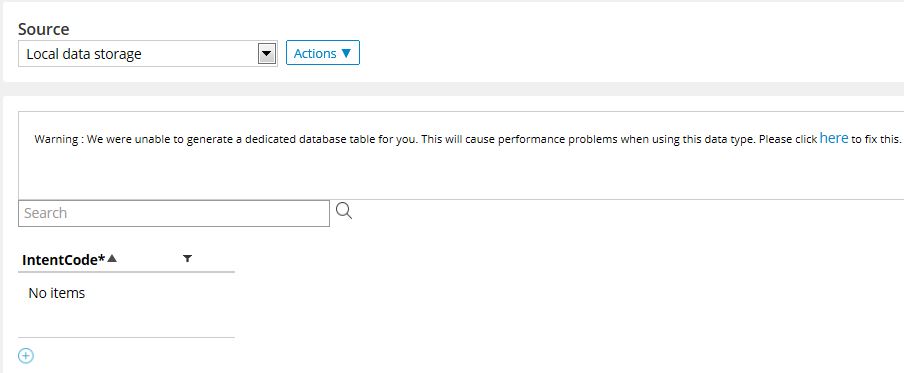Screen dimensions: 904x373
Task: Click the Actions button label
Action: pos(315,53)
